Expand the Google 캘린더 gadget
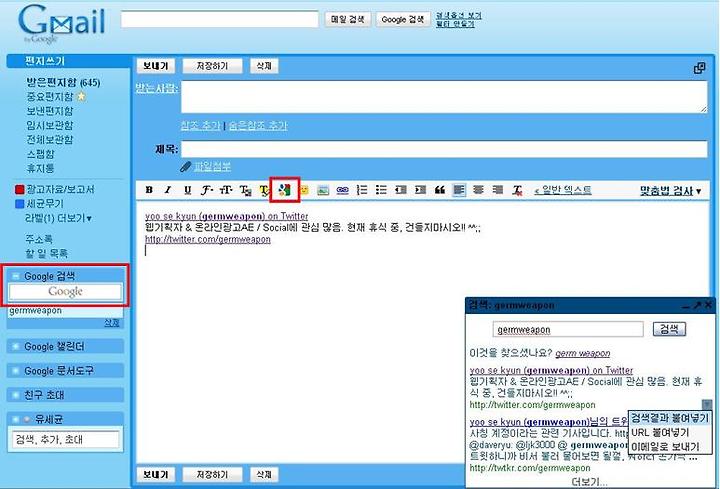This screenshot has height=489, width=720. [x=16, y=346]
